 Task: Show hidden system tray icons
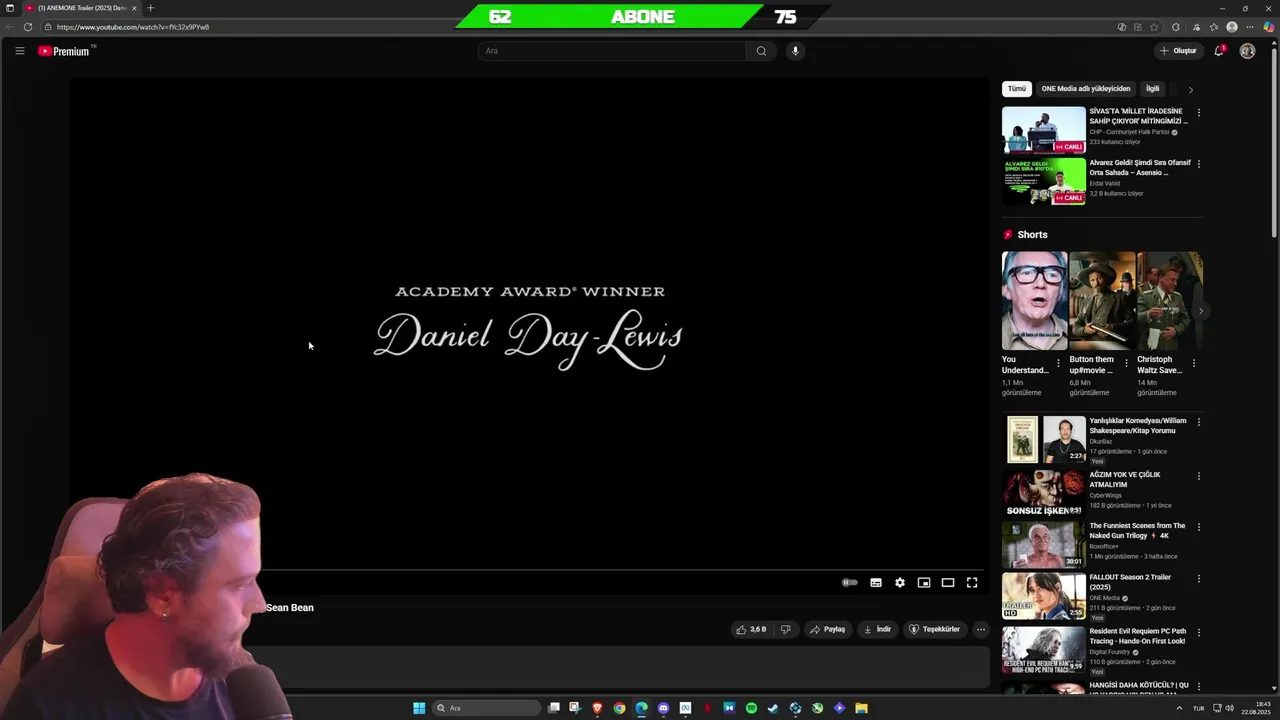click(x=1179, y=708)
